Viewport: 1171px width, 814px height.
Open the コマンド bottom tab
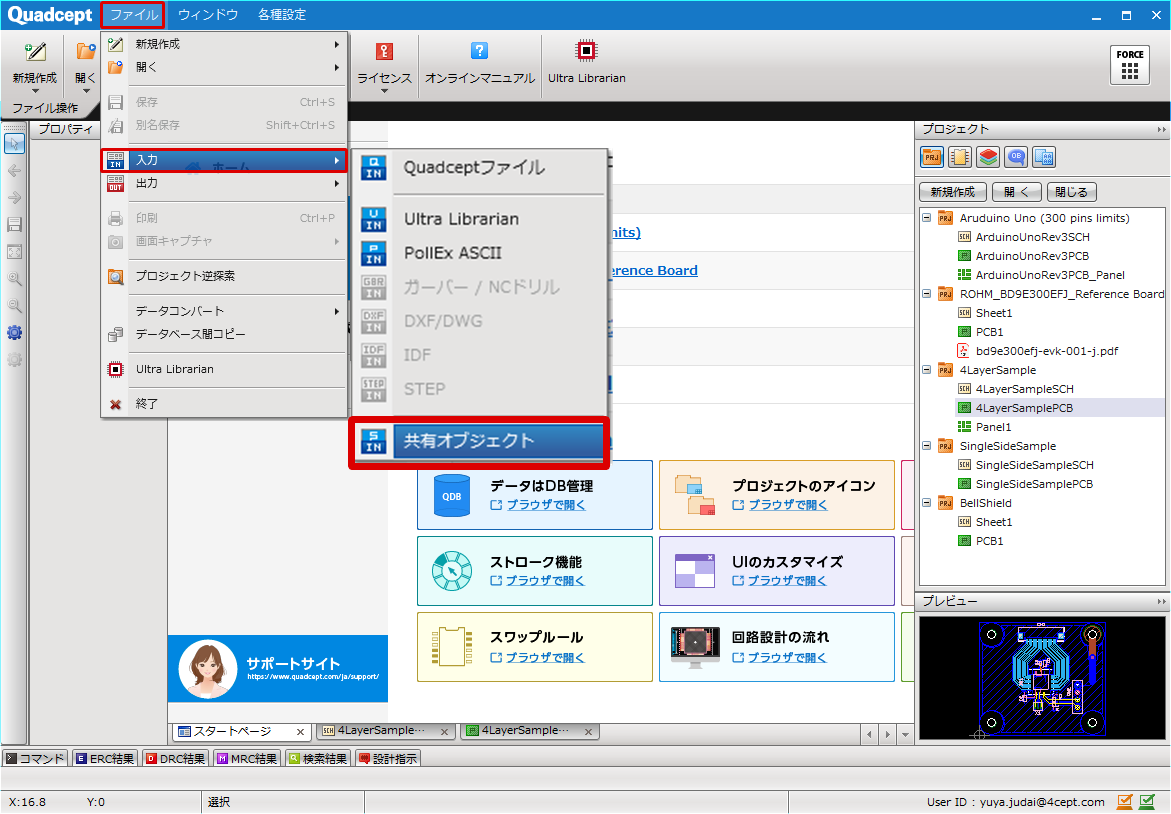click(x=35, y=759)
